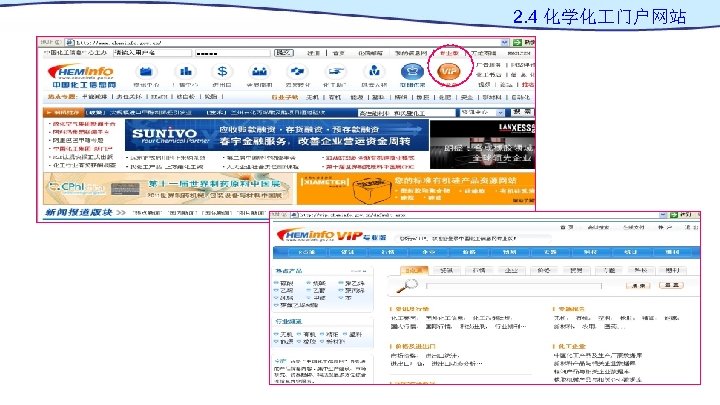Viewport: 720px width, 405px height.
Task: Open the SUNIVO blue banner ad
Action: coord(276,135)
